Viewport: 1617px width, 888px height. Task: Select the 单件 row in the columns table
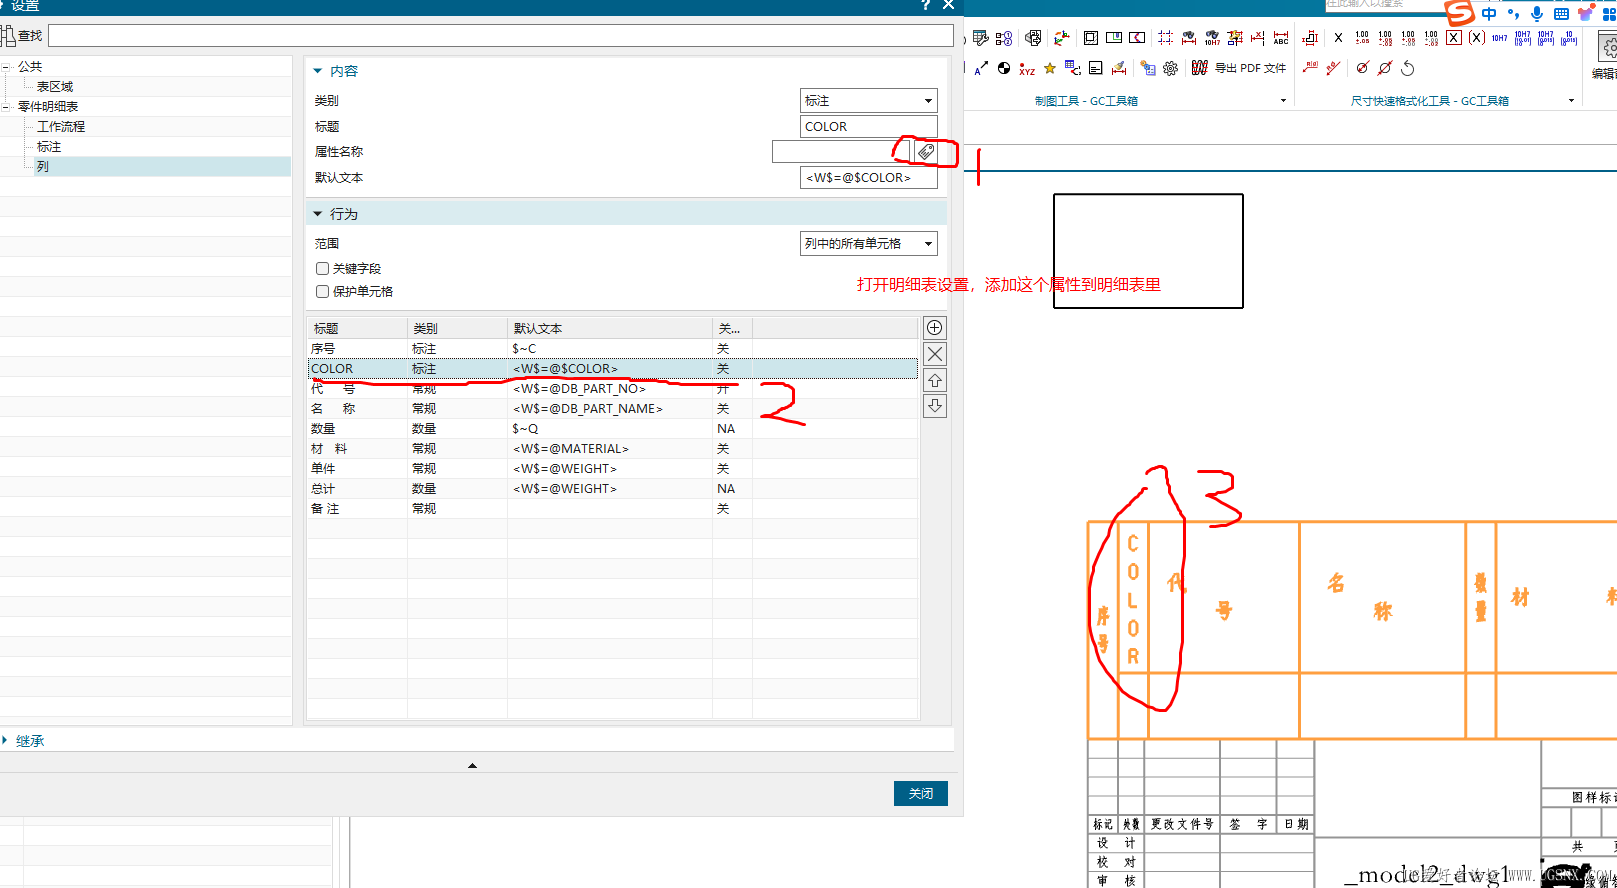(612, 469)
